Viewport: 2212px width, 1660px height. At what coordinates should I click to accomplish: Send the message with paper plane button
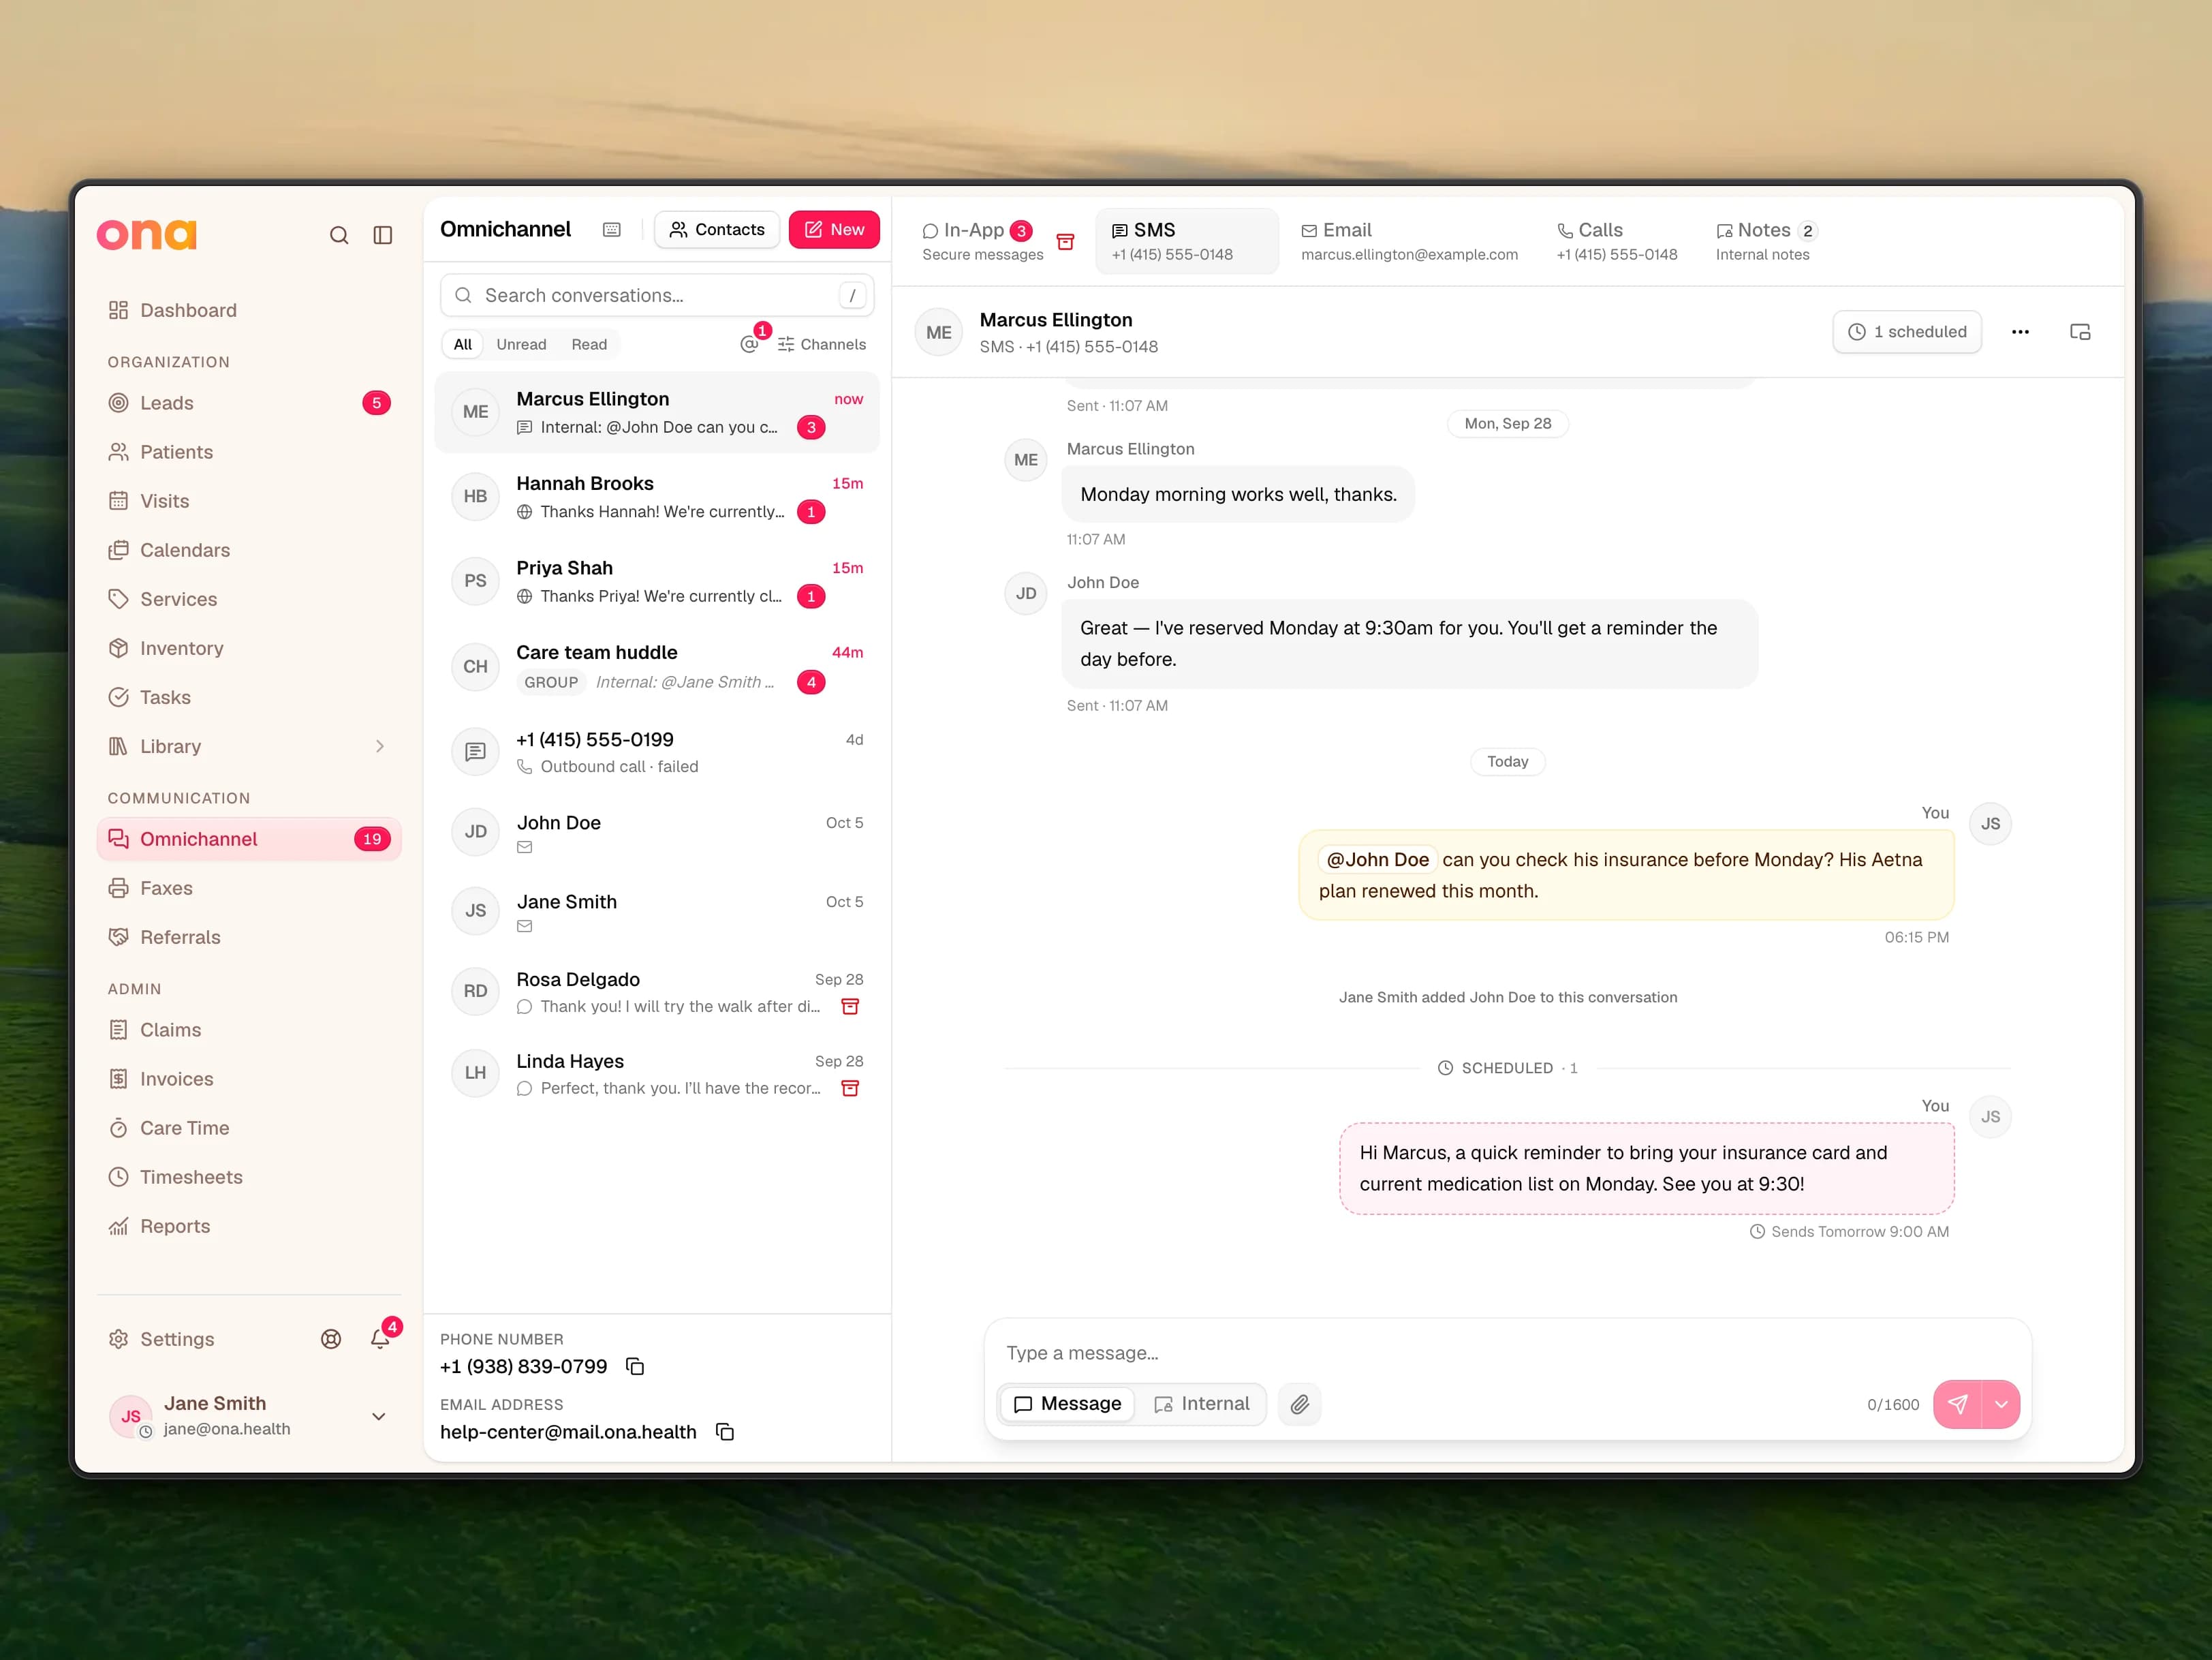[1957, 1404]
